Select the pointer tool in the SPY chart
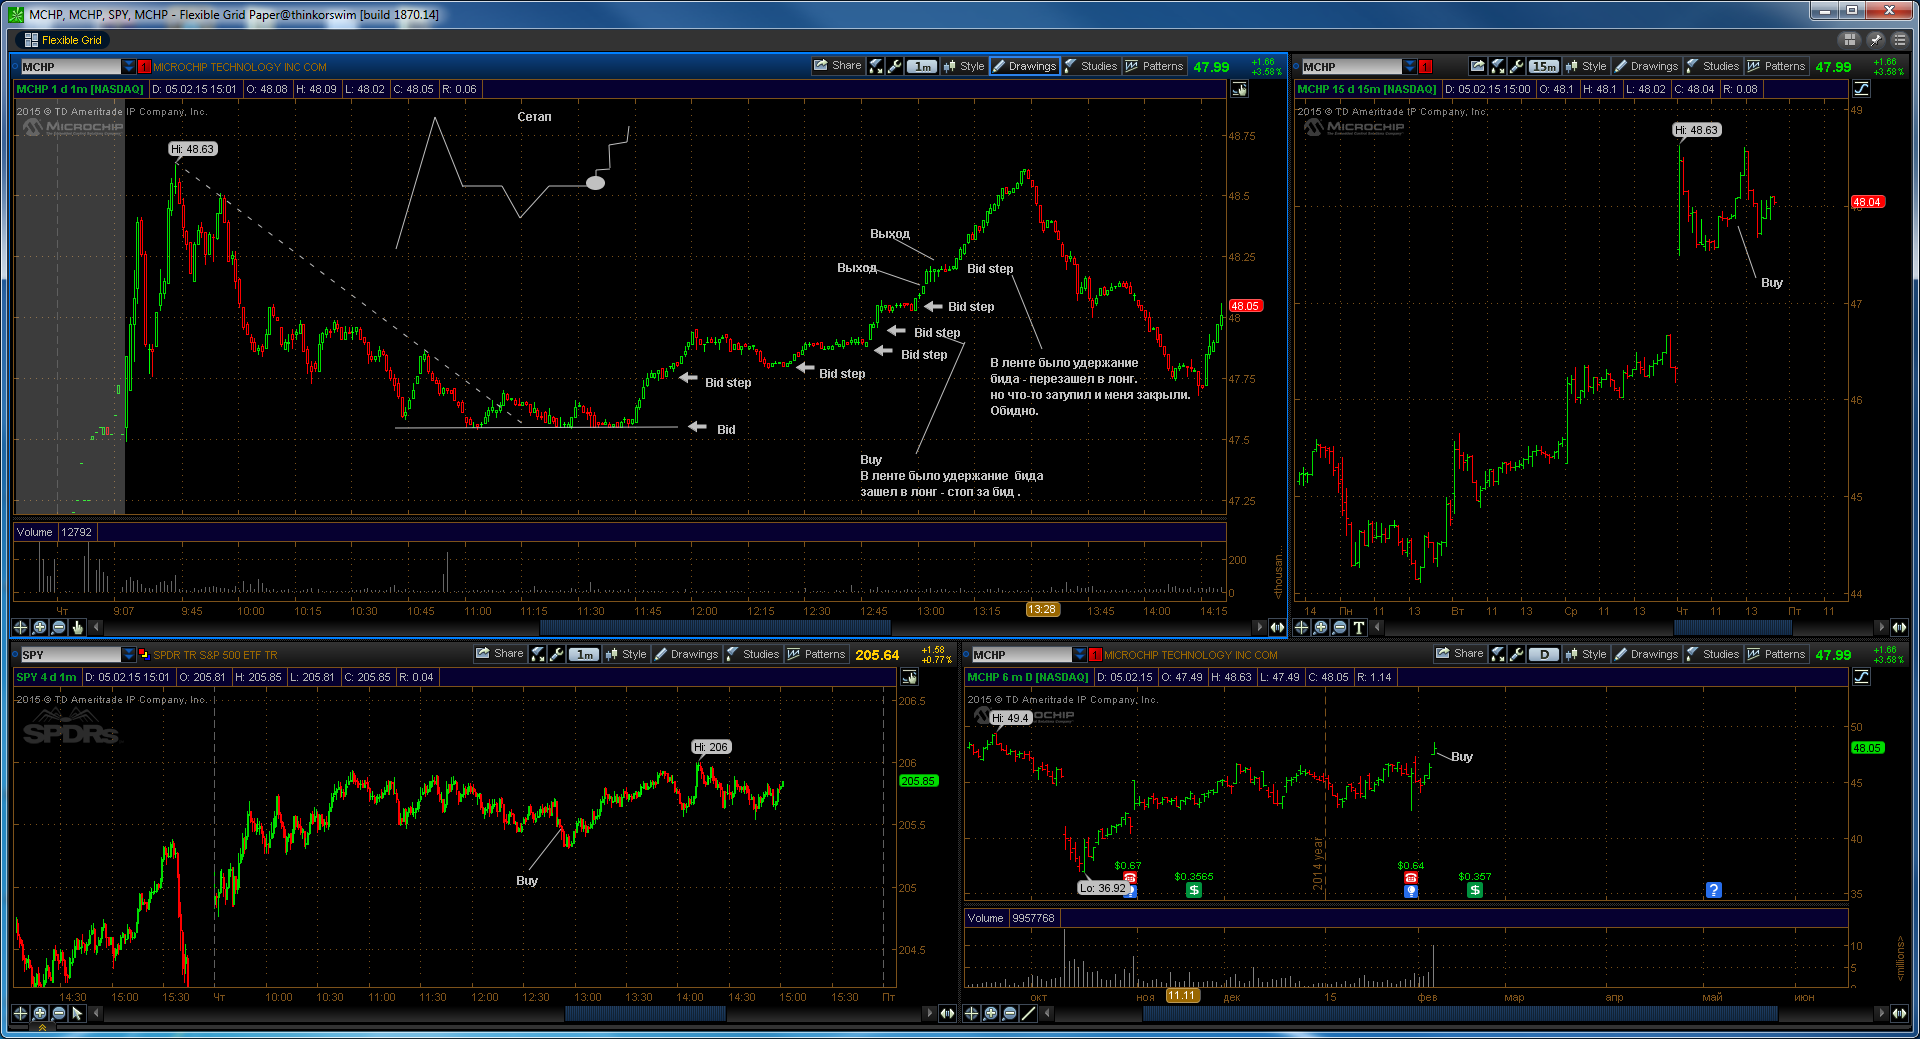The height and width of the screenshot is (1039, 1920). point(78,1013)
